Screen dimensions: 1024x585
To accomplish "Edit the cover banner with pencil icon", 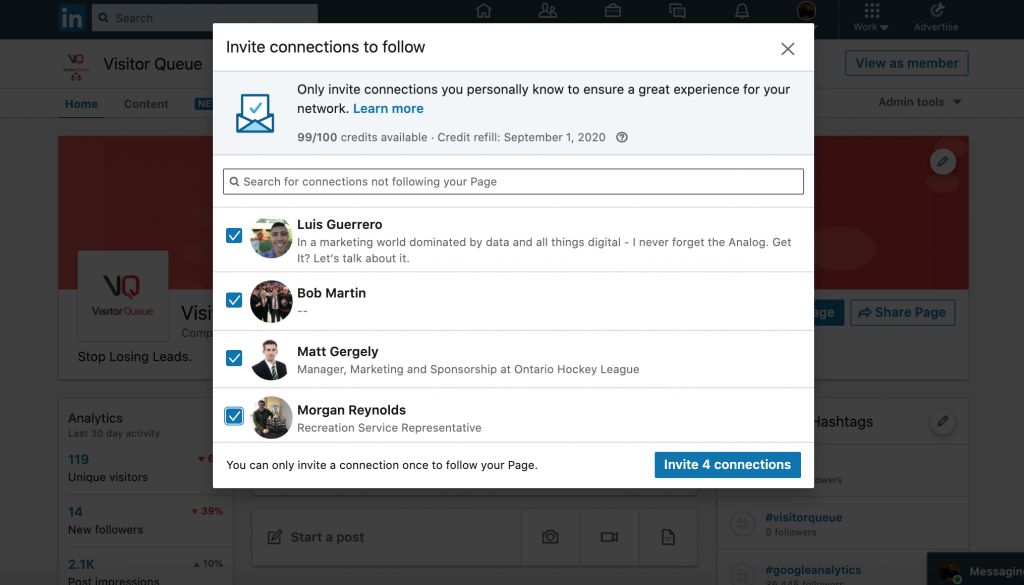I will (942, 161).
